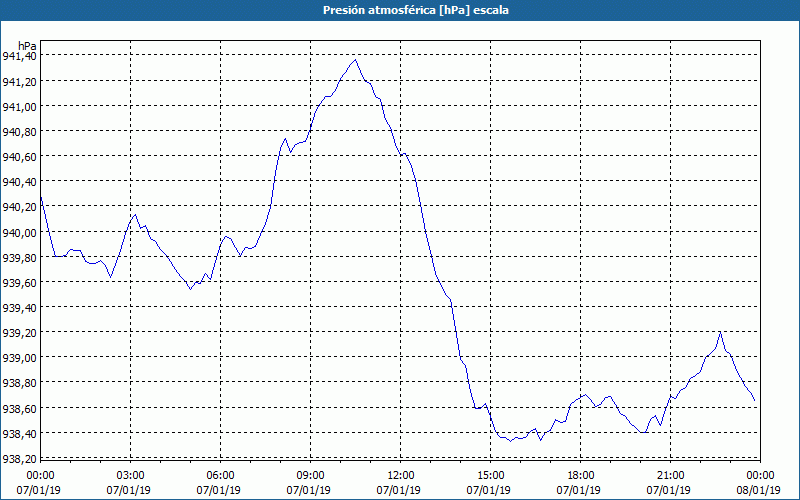
Task: Click the 940,40 y-axis value
Action: 19,182
